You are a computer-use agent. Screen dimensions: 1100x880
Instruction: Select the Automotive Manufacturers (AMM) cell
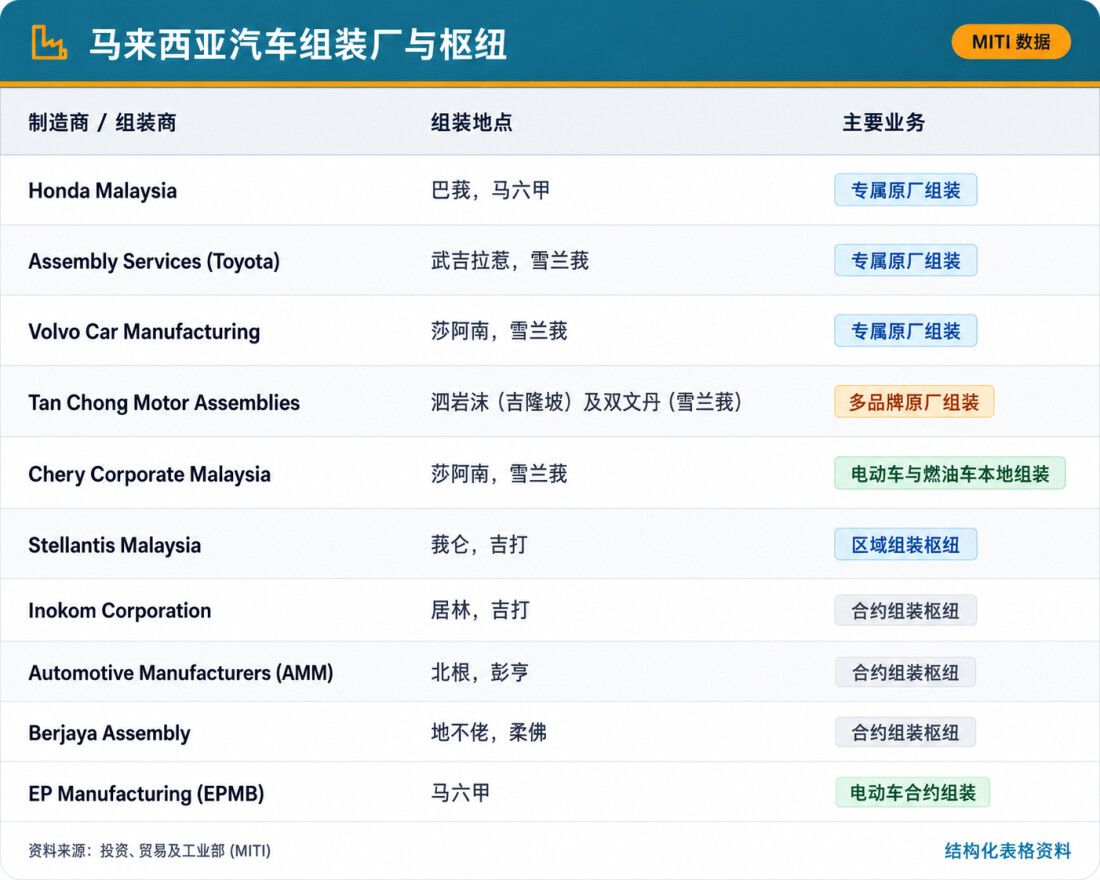(x=180, y=673)
